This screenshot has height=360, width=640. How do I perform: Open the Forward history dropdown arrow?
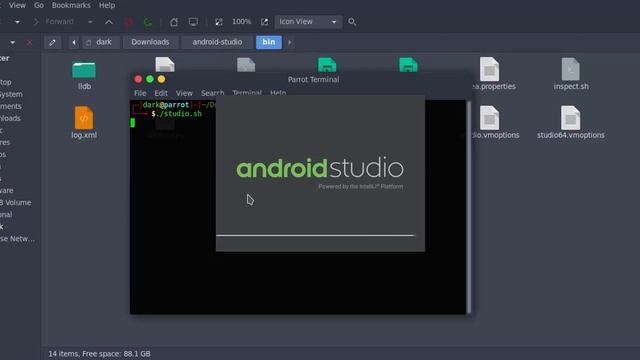tap(90, 22)
